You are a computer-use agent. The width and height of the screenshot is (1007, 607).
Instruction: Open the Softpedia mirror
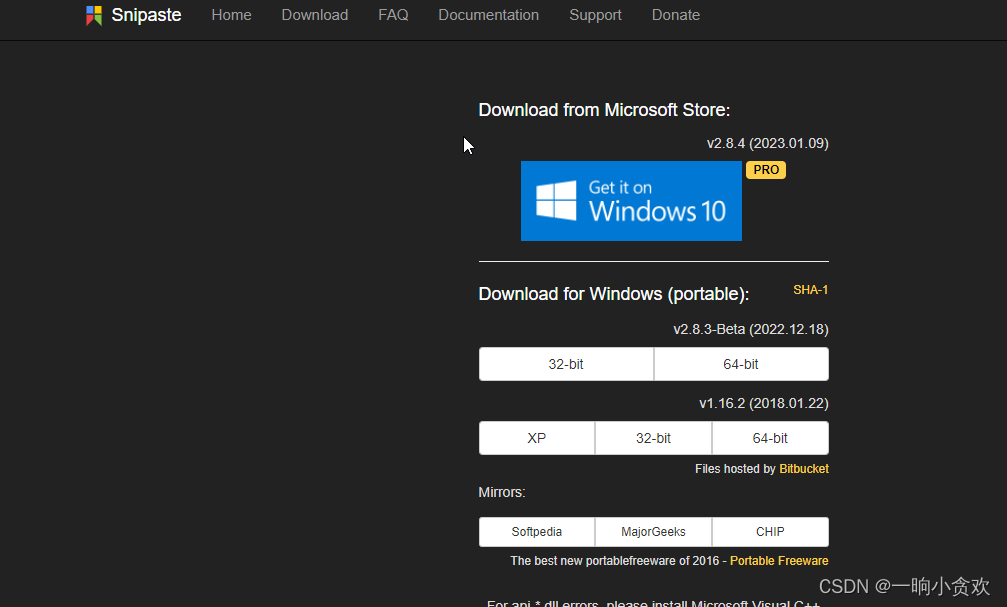tap(537, 532)
